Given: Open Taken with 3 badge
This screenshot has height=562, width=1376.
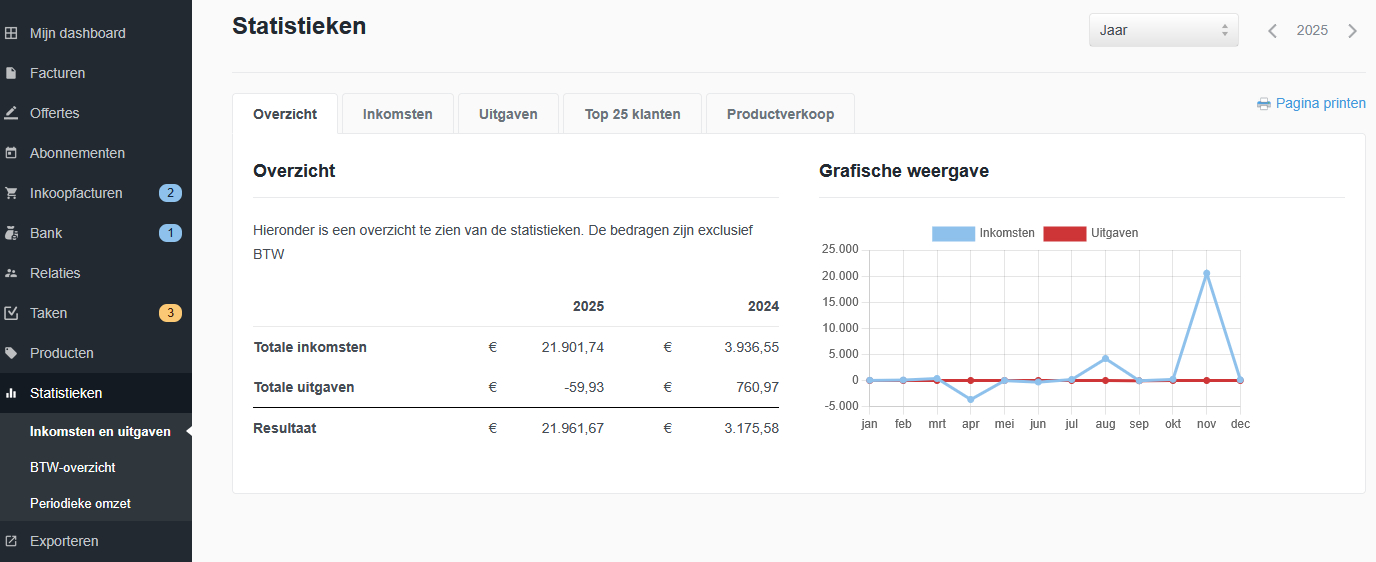Looking at the screenshot, I should pyautogui.click(x=48, y=313).
